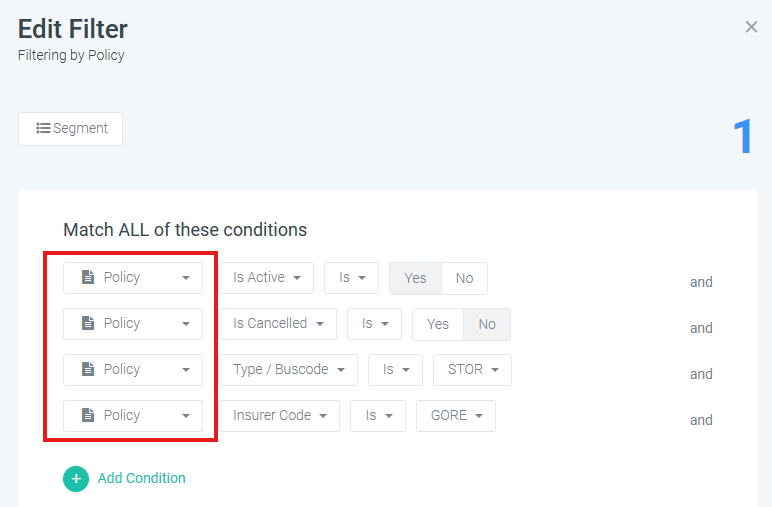The height and width of the screenshot is (507, 772).
Task: Click the Add Condition link text
Action: [x=141, y=478]
